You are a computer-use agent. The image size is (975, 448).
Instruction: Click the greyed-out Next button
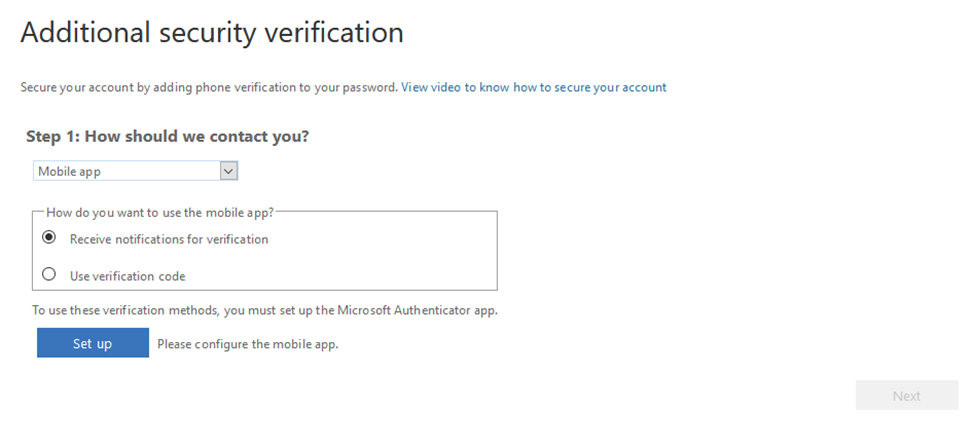pos(907,396)
